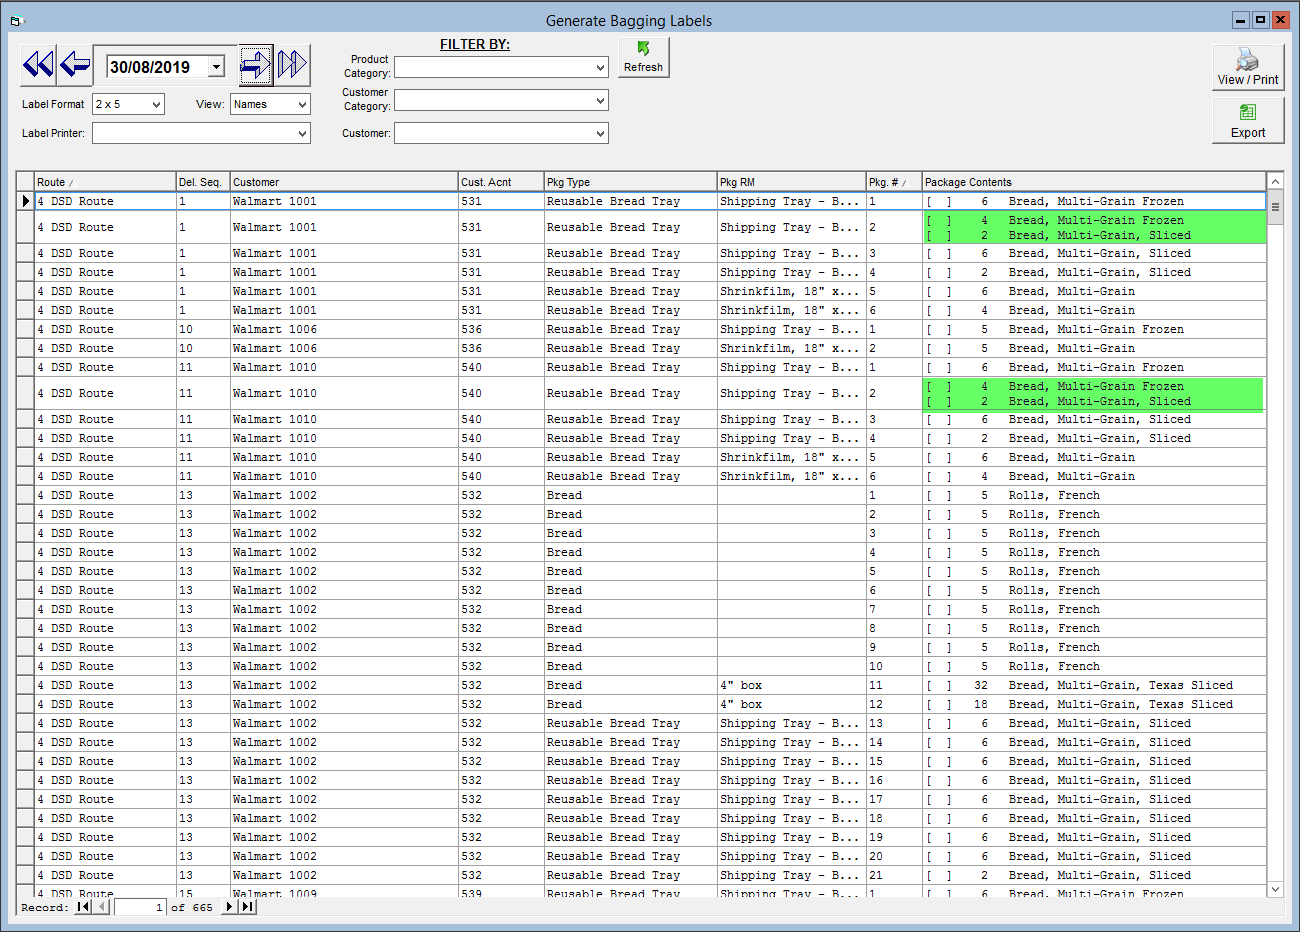Expand the View Names dropdown

(x=302, y=104)
